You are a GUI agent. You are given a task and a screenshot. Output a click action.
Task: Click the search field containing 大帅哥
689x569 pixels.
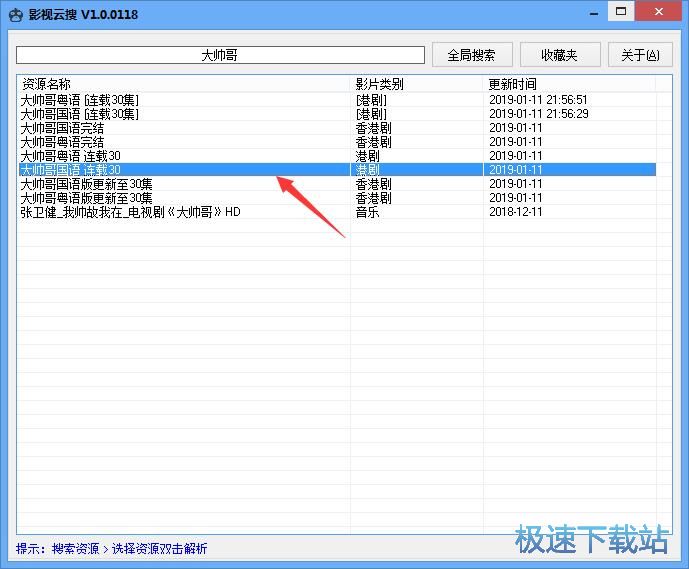point(220,55)
